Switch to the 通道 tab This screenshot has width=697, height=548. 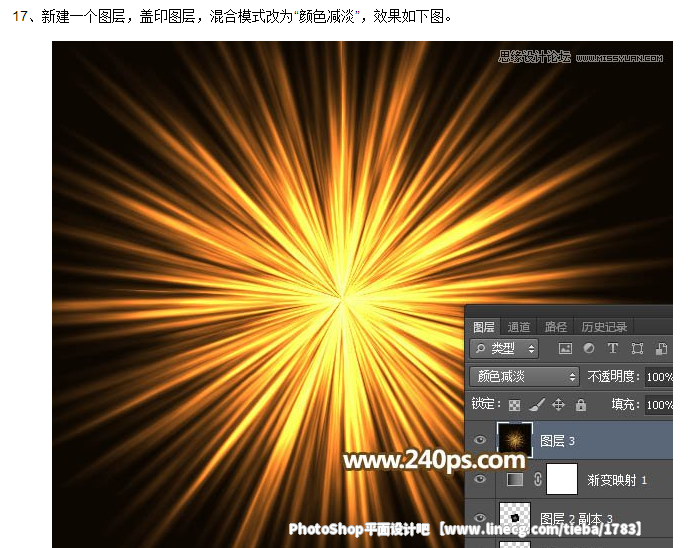(x=519, y=327)
